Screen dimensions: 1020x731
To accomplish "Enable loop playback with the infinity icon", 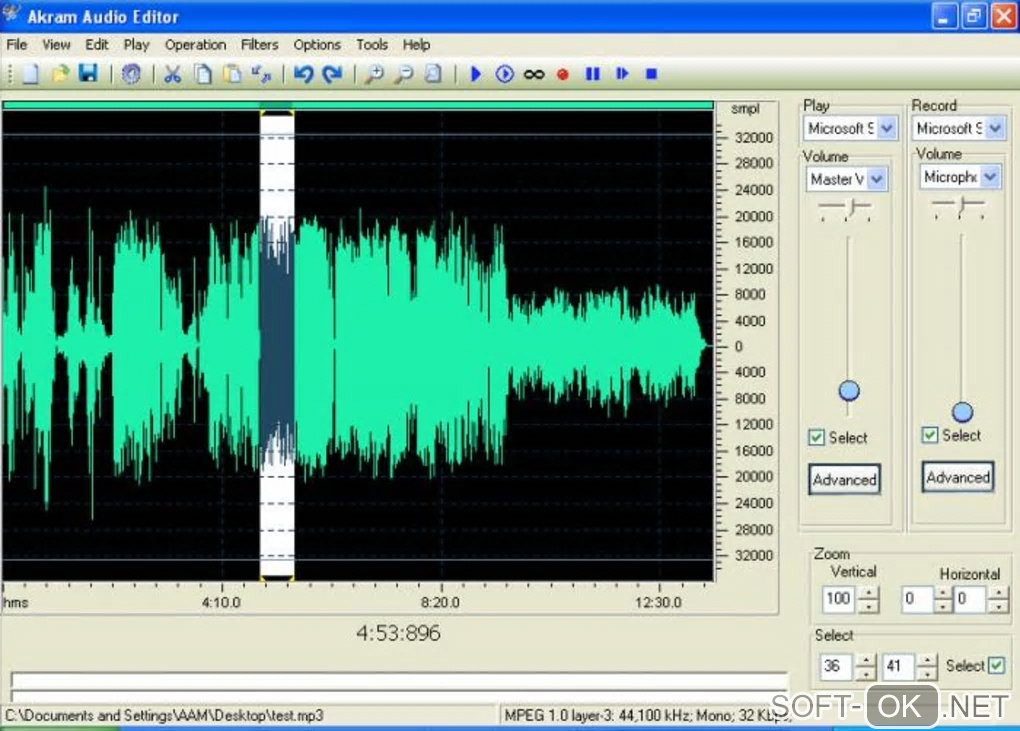I will [x=534, y=74].
